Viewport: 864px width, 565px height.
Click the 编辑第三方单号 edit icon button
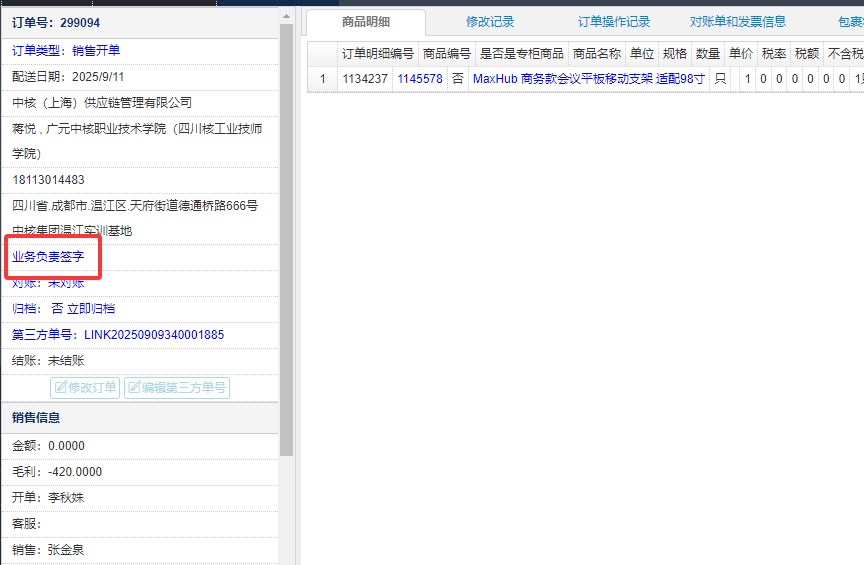[x=176, y=388]
